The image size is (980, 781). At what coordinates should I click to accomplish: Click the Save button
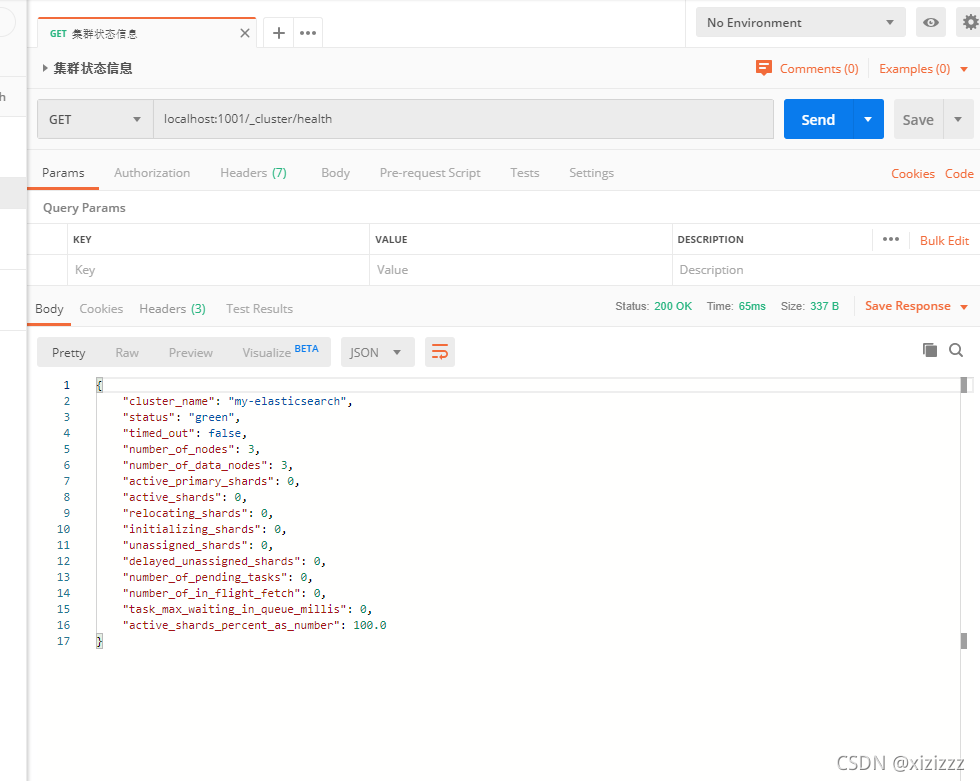click(918, 119)
